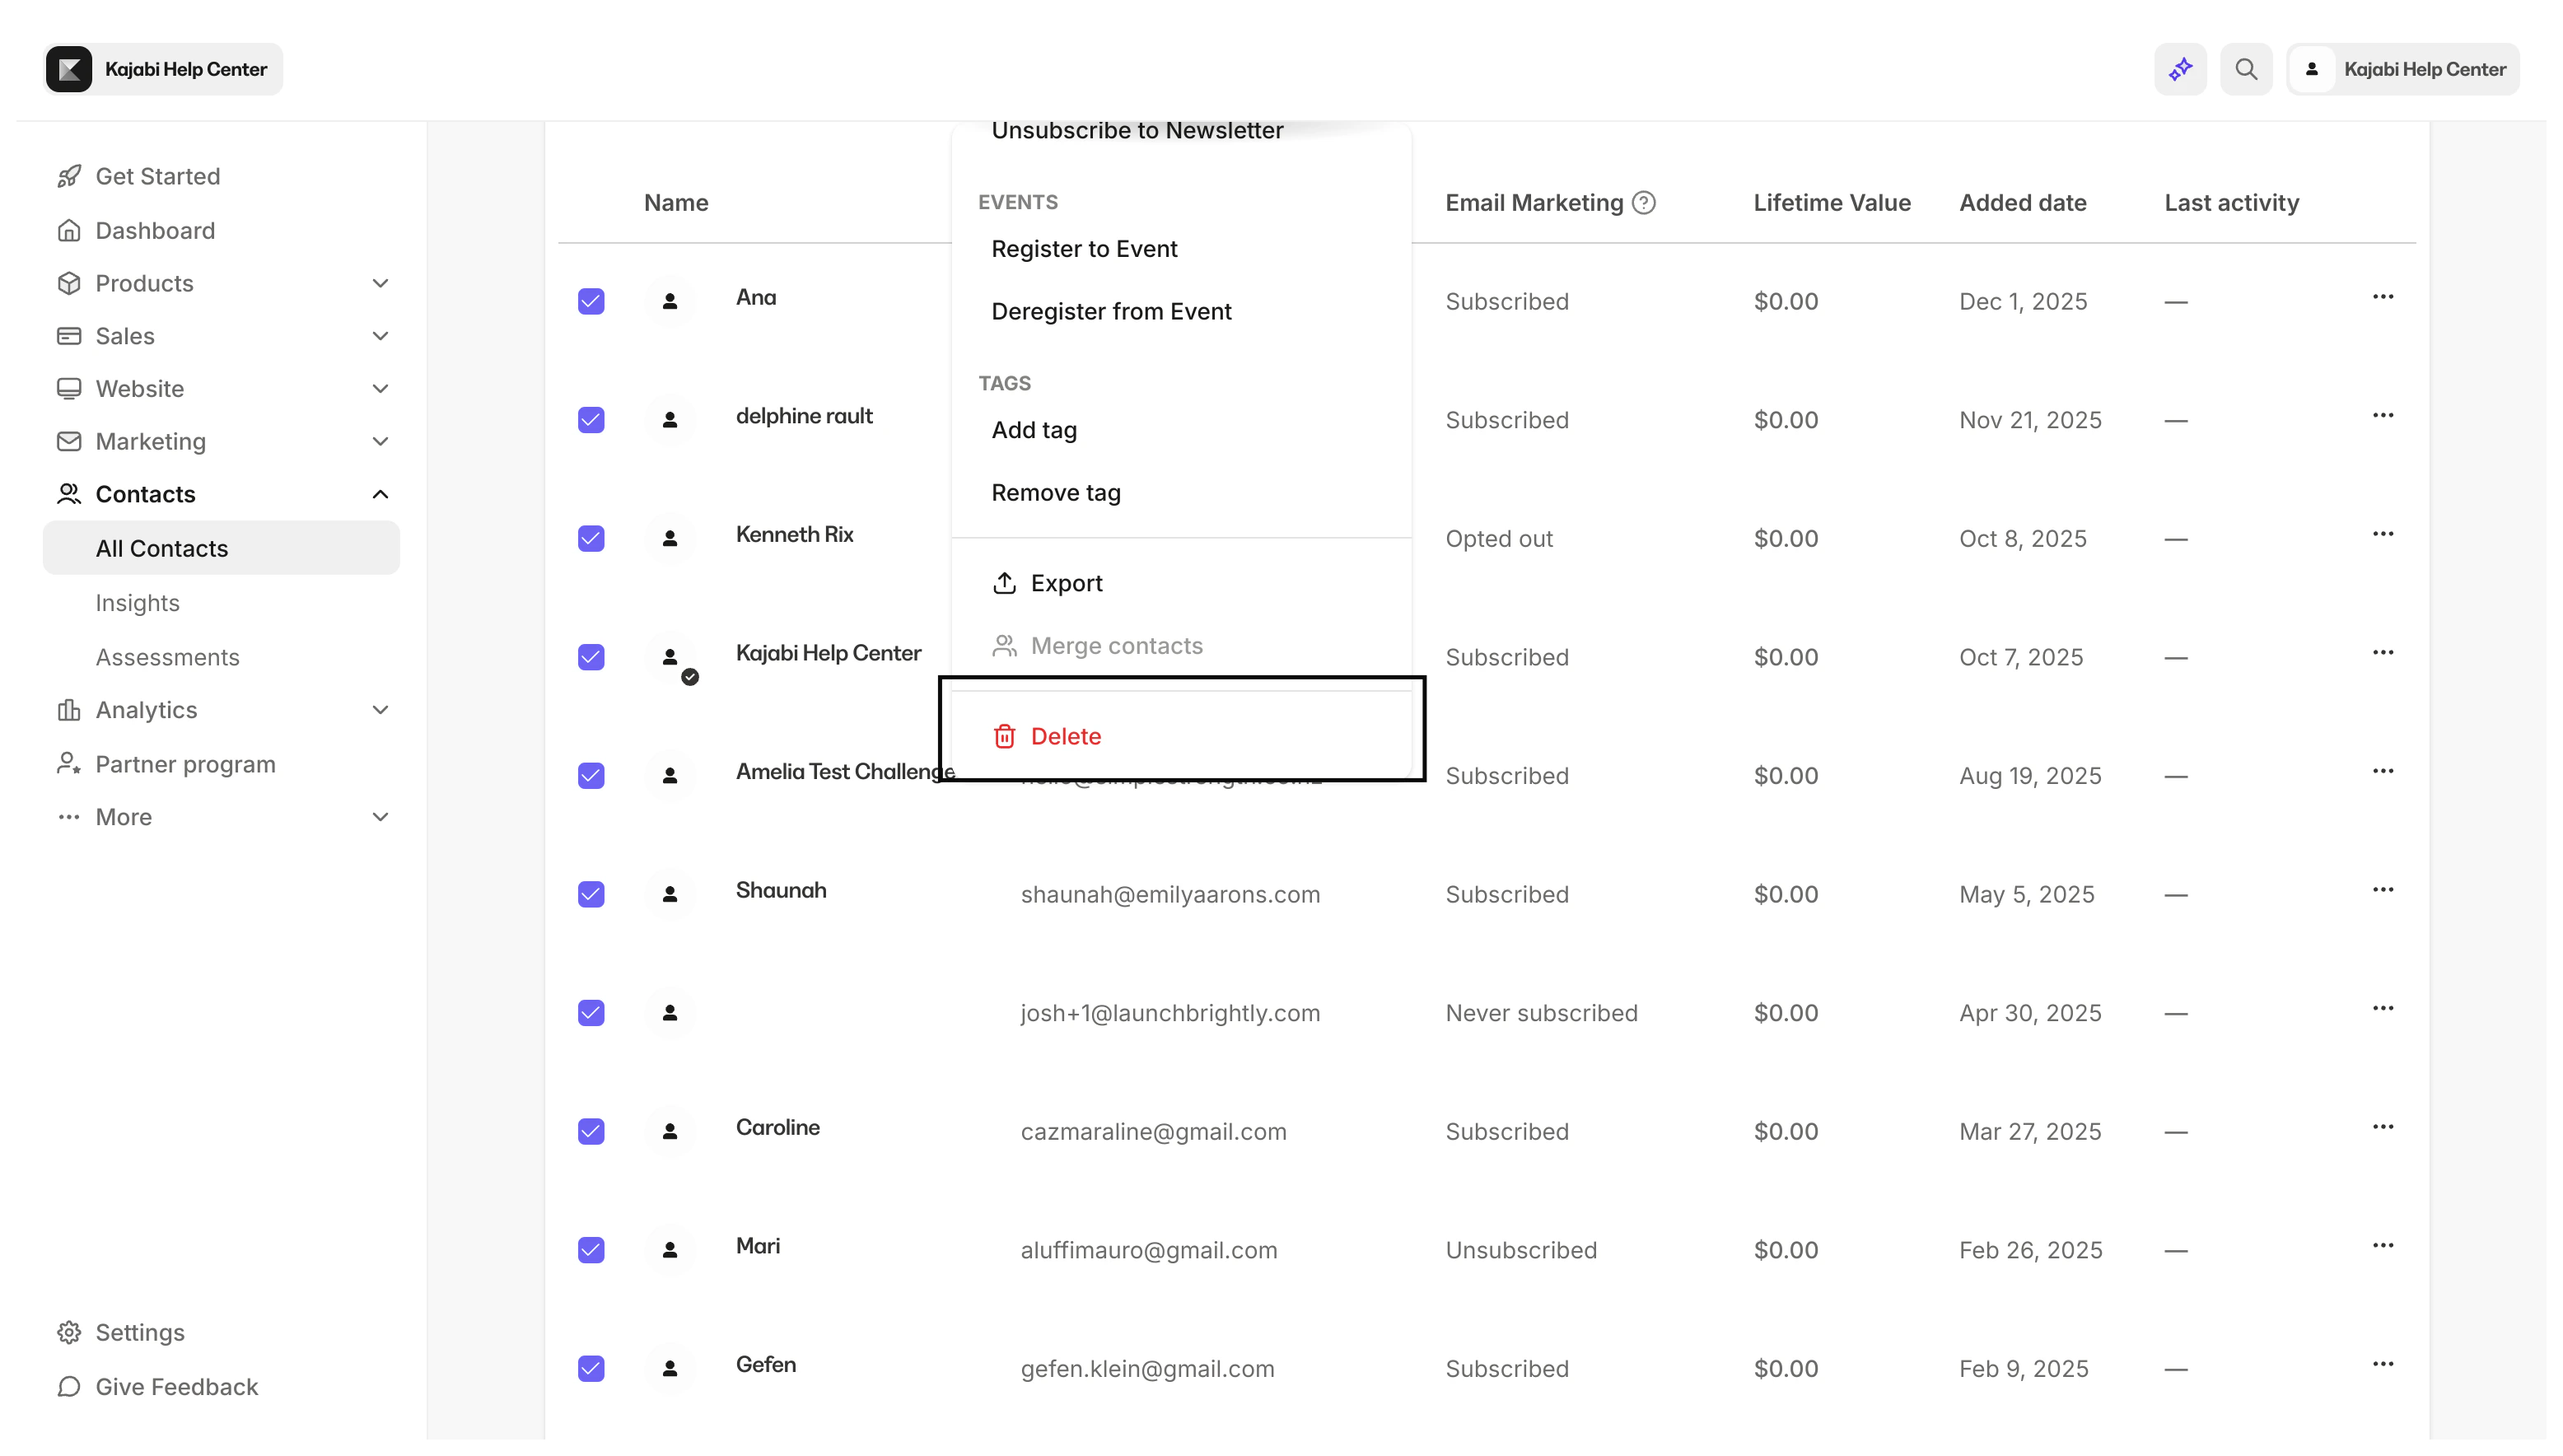The width and height of the screenshot is (2563, 1456).
Task: Choose Add tag from bulk menu
Action: [x=1034, y=430]
